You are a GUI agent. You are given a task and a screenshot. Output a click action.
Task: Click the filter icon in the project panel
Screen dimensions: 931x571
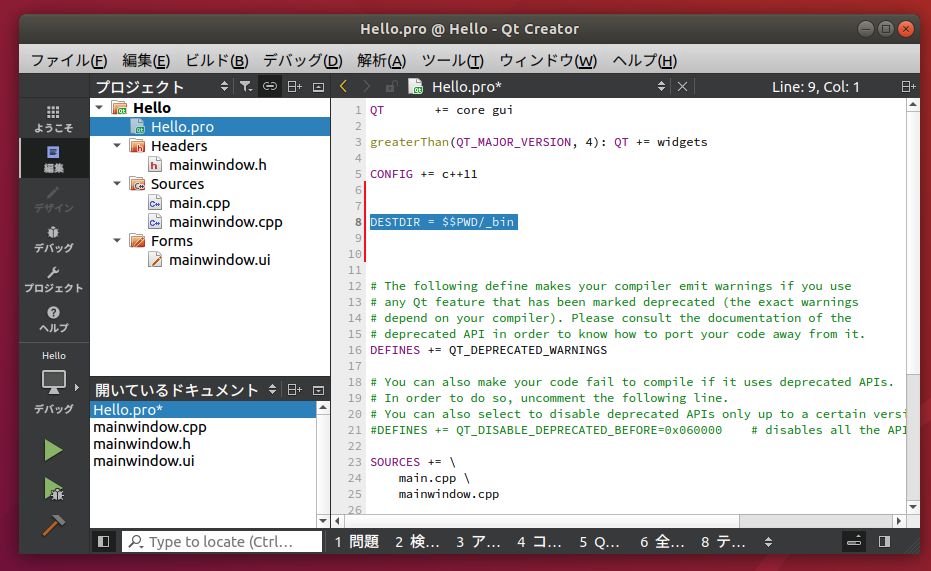pos(245,87)
